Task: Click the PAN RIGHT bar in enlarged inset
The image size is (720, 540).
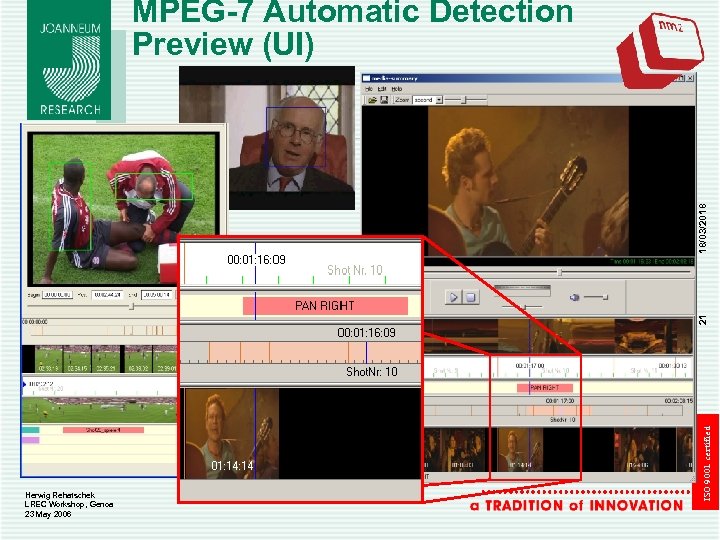Action: click(x=325, y=306)
